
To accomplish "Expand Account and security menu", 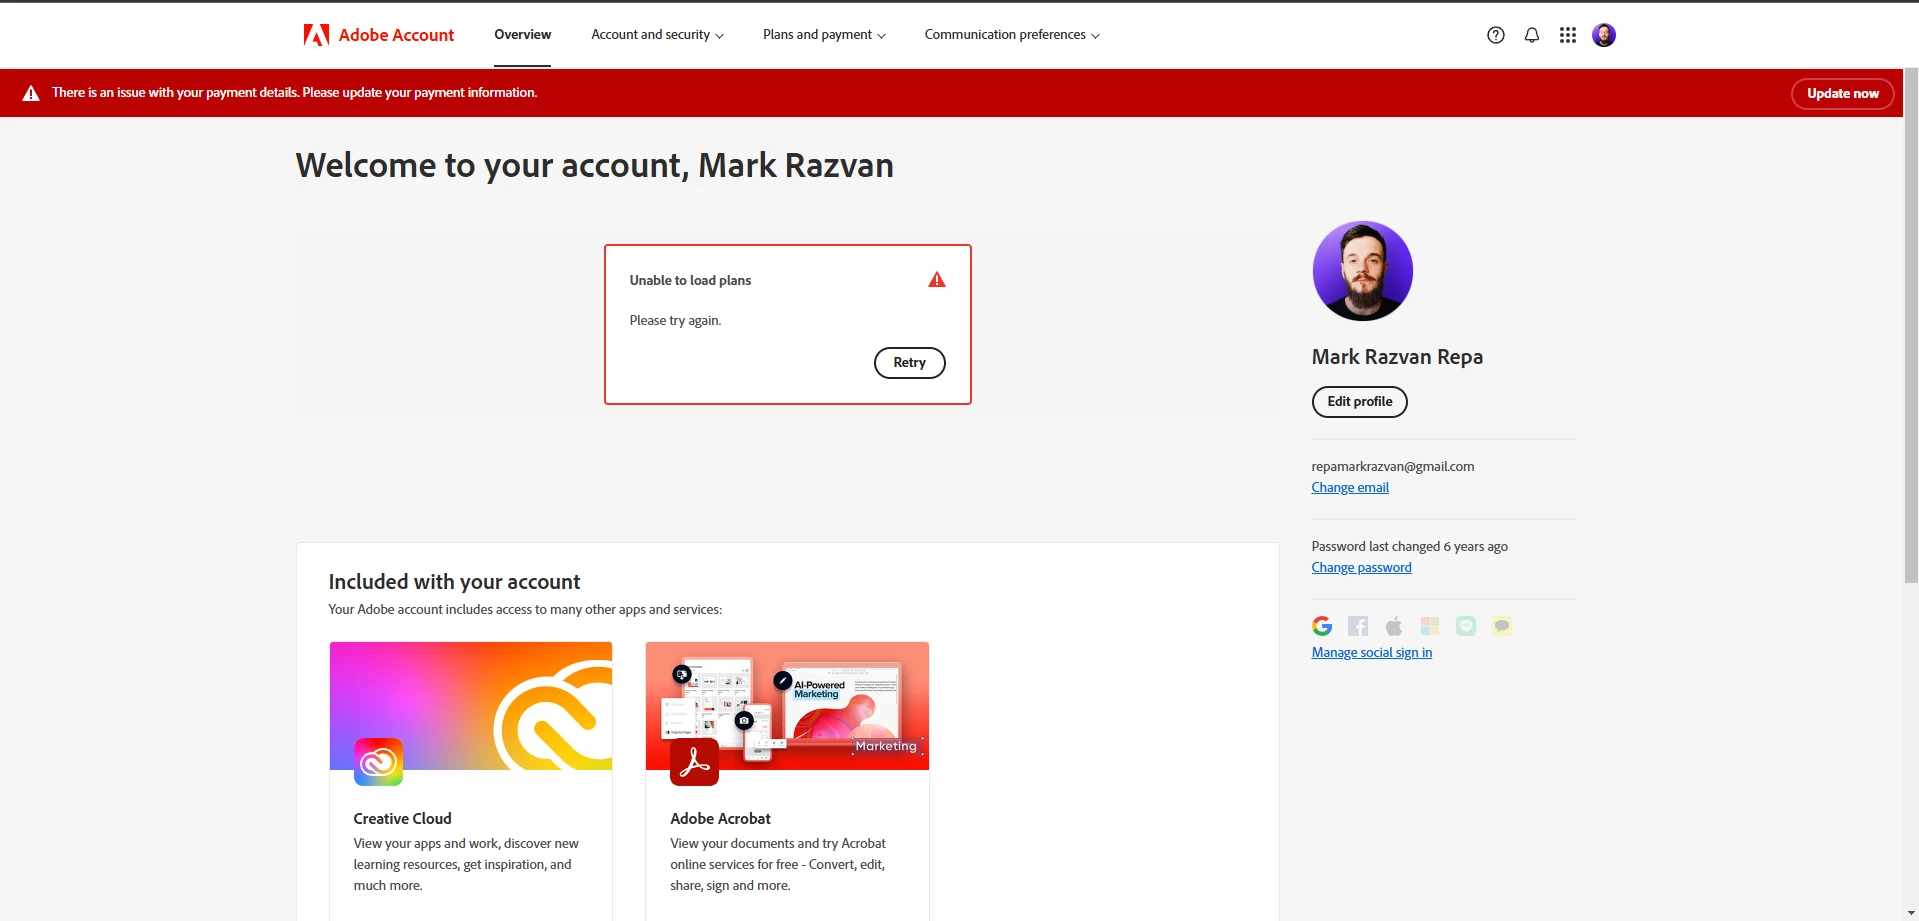I will 657,35.
